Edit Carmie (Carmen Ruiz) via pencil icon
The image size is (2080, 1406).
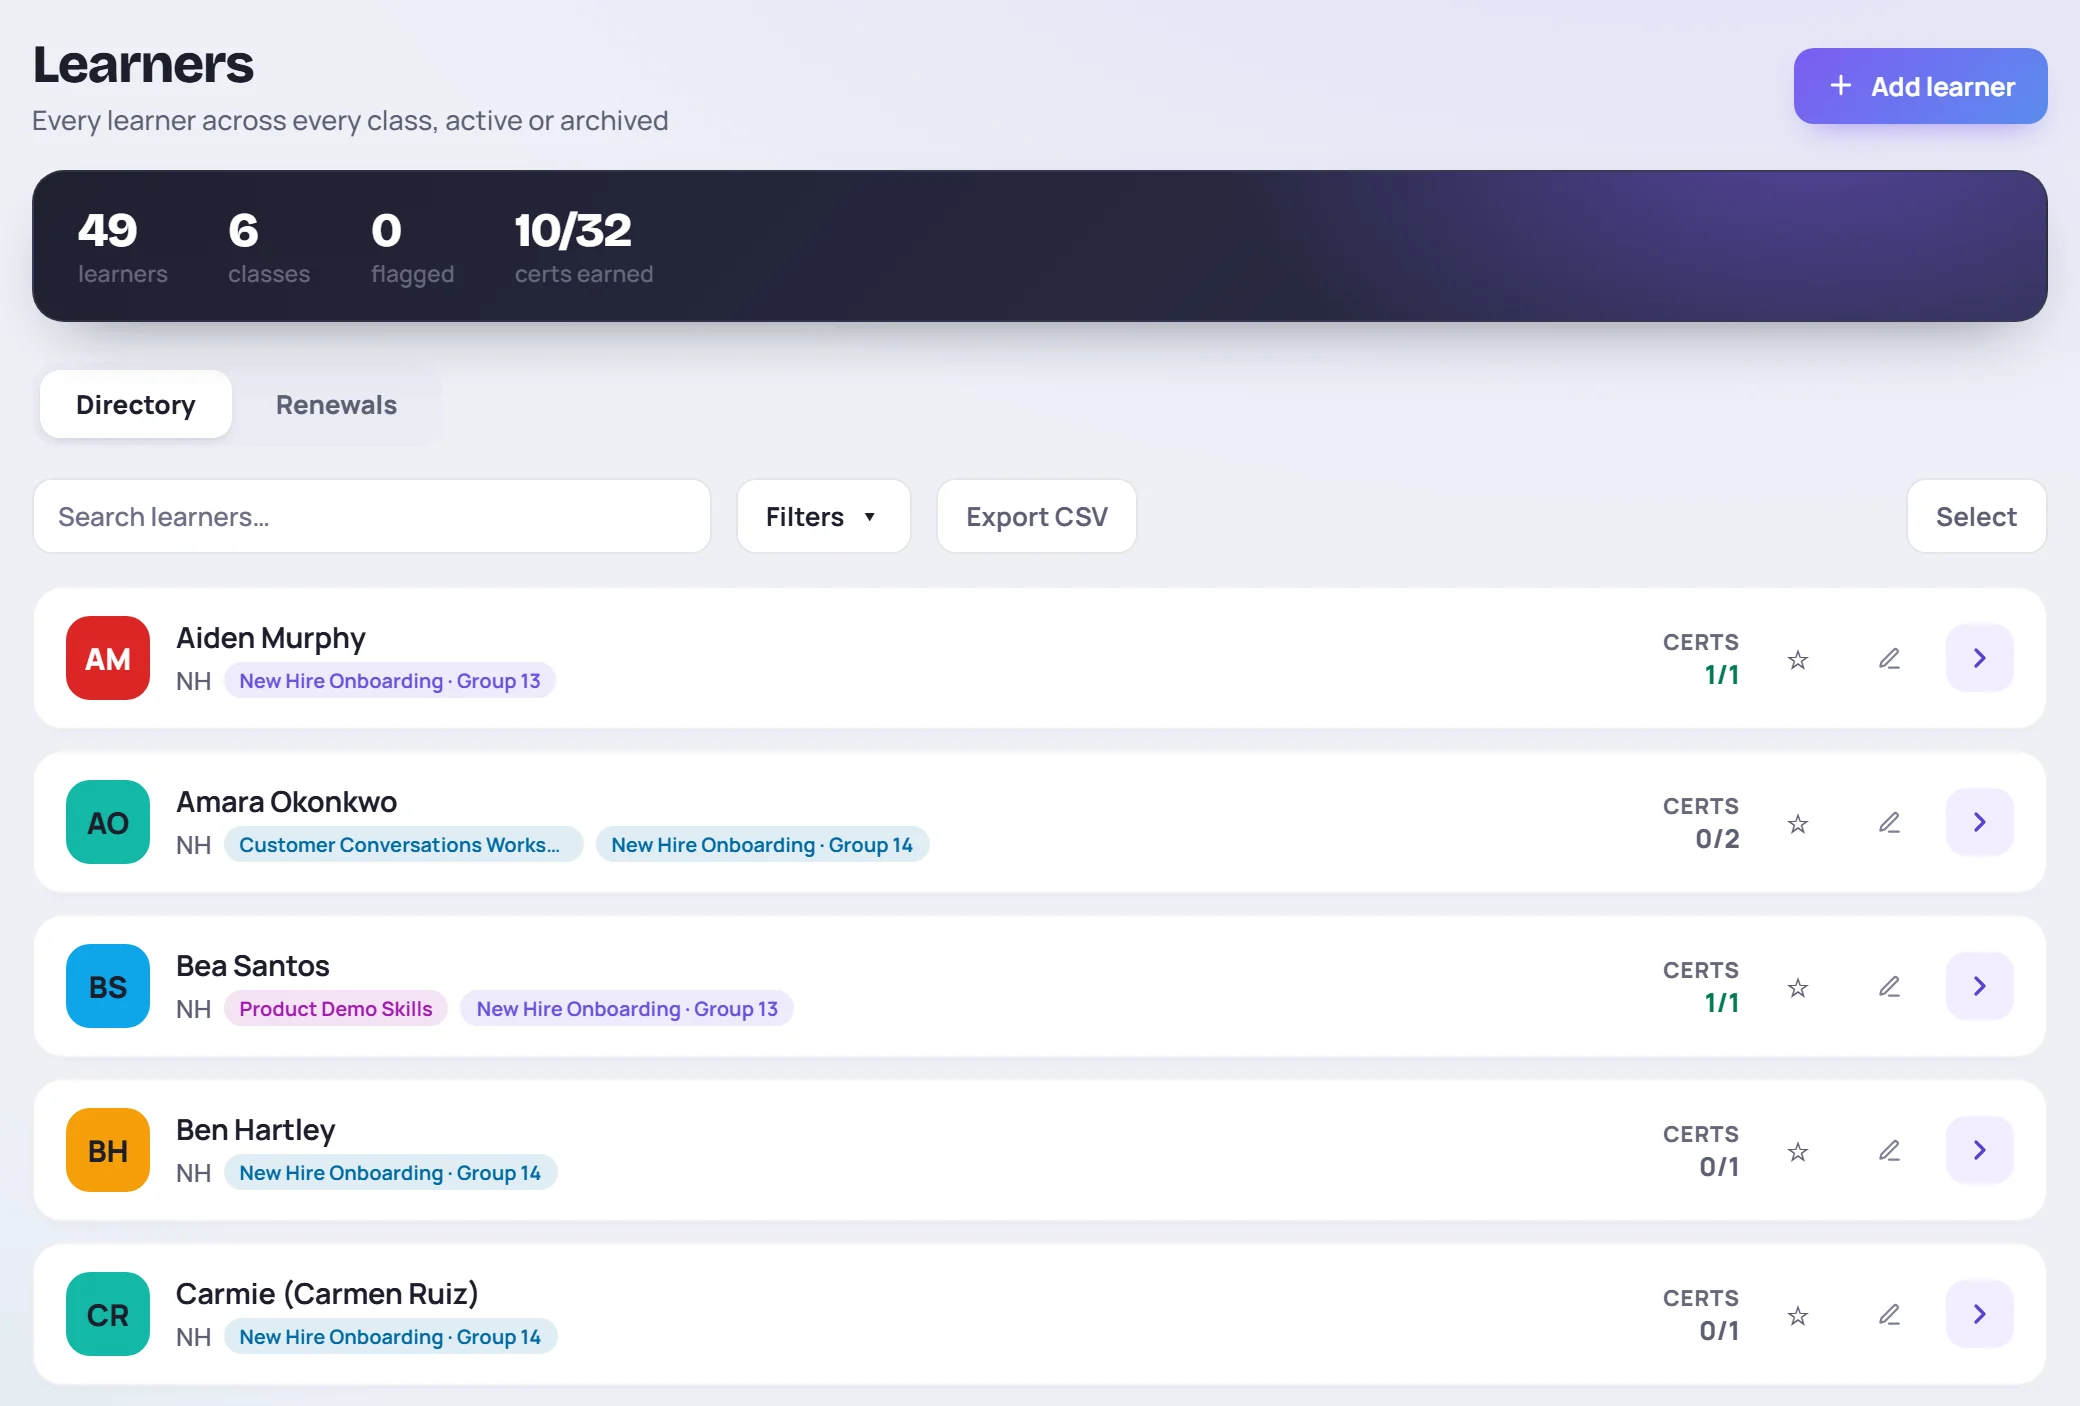tap(1889, 1314)
